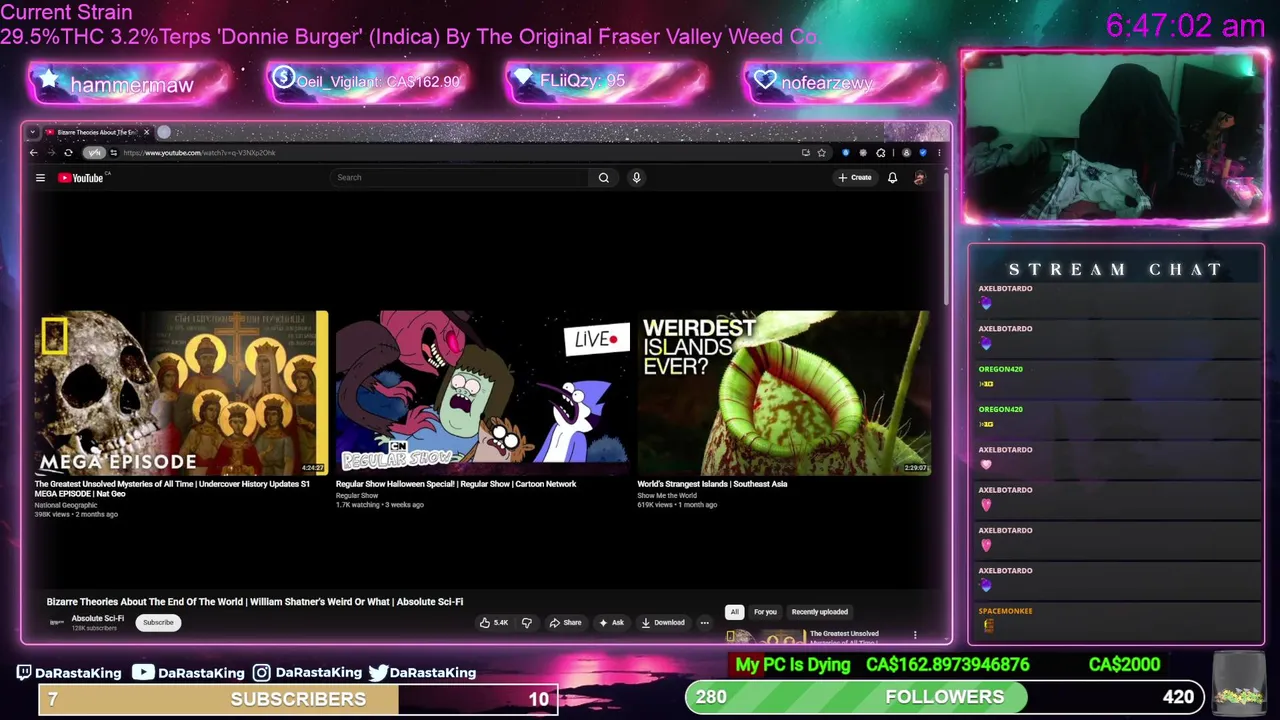This screenshot has height=720, width=1280.
Task: Click the STREAM CHAT header
Action: pyautogui.click(x=1115, y=270)
